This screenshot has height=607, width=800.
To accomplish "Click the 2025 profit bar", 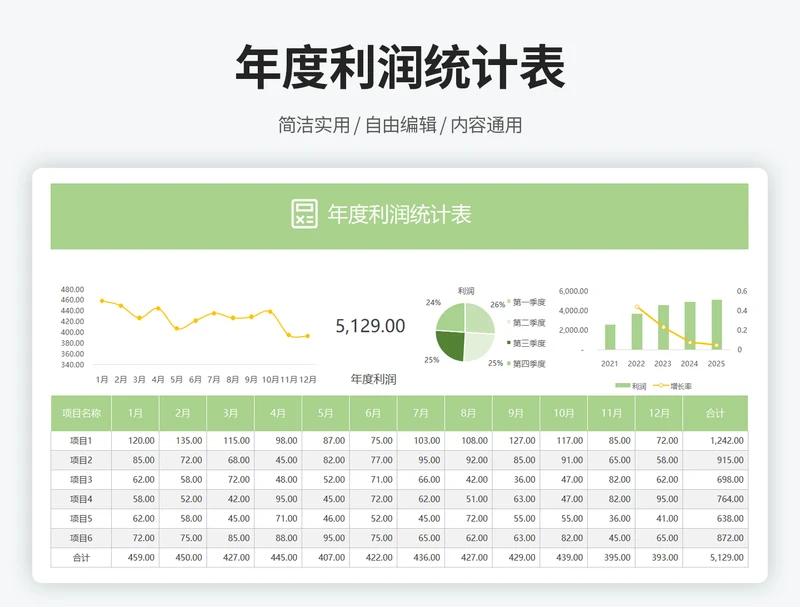I will [x=716, y=324].
